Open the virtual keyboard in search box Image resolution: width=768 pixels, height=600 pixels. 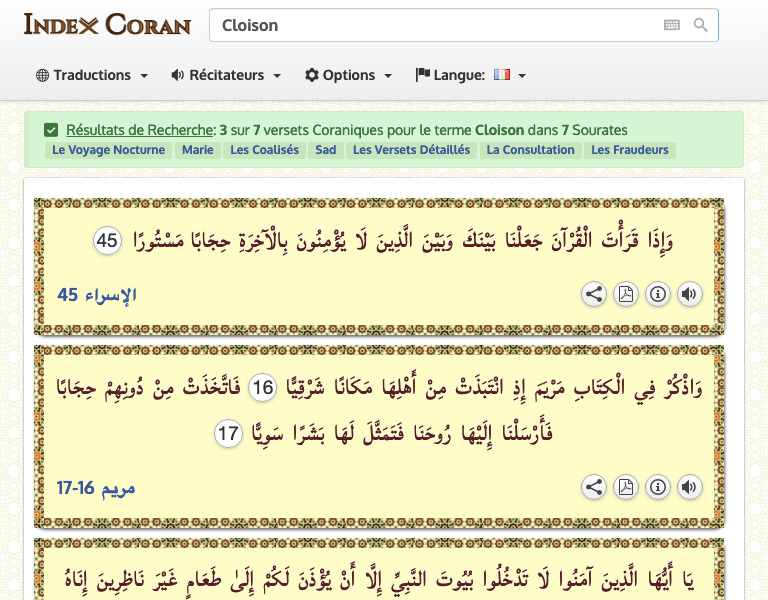point(672,25)
